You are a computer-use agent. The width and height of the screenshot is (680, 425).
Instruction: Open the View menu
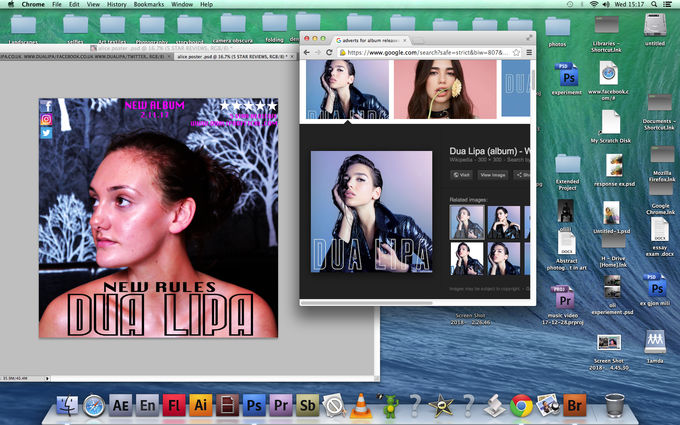[93, 4]
